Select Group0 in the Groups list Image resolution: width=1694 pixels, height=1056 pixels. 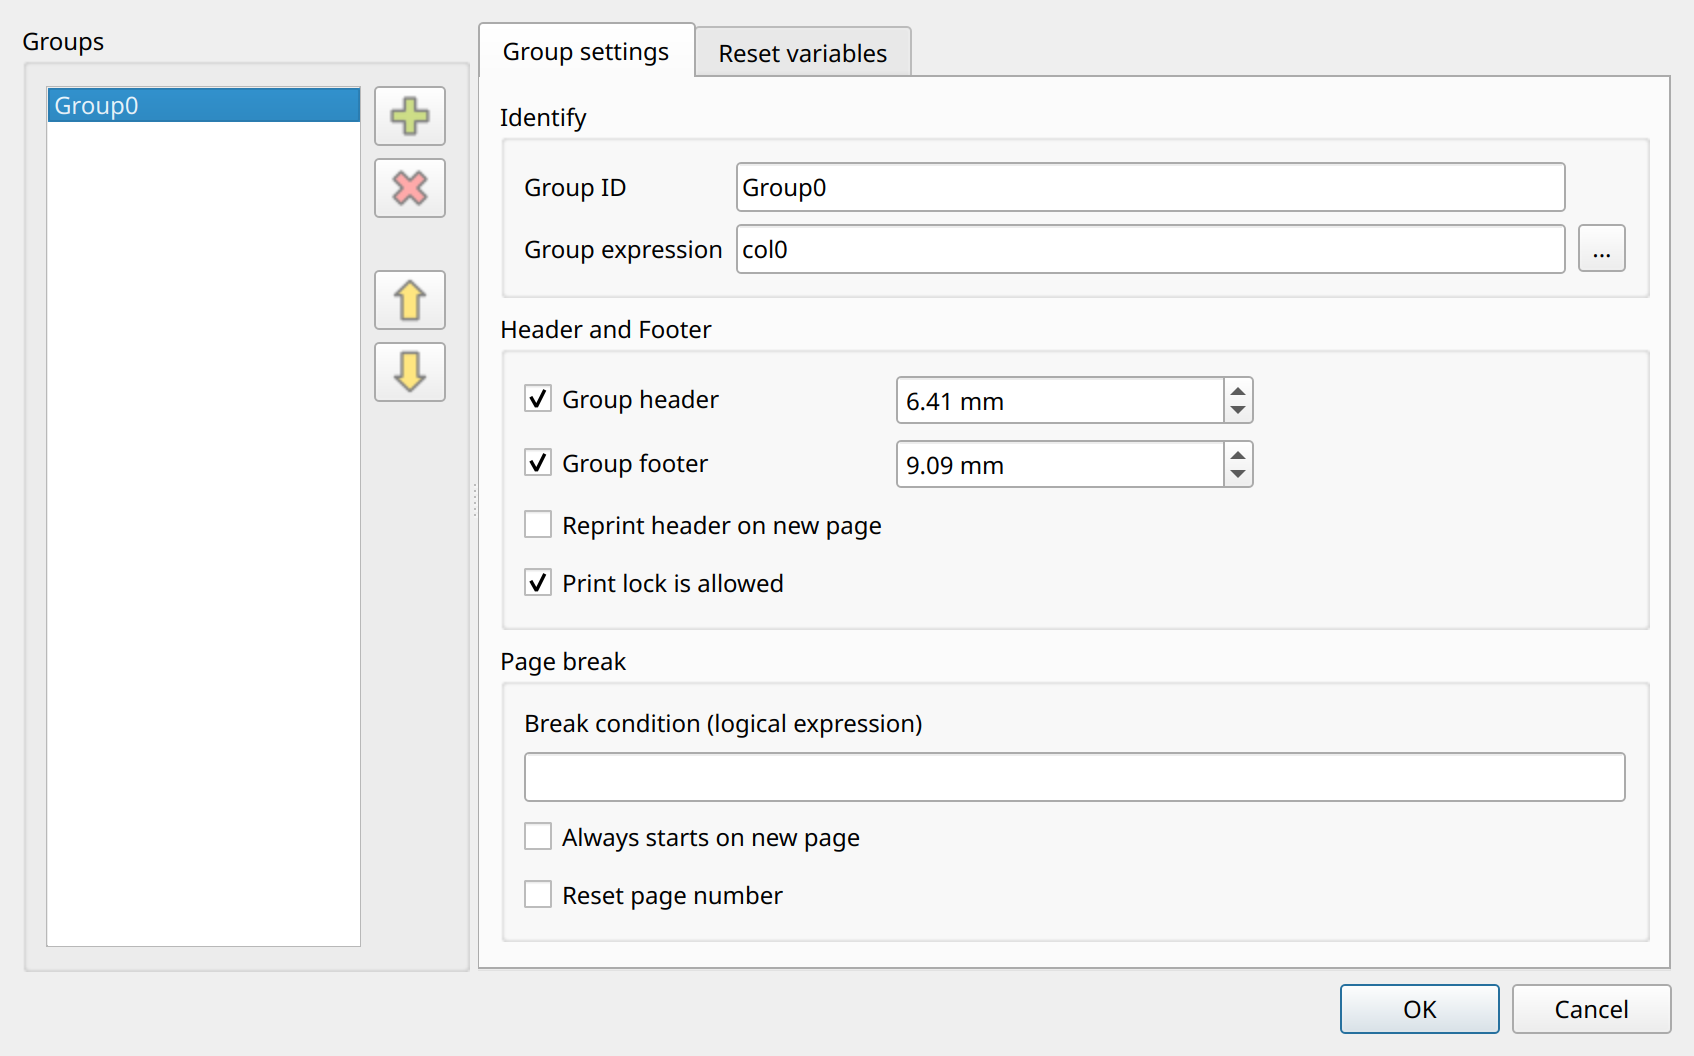pyautogui.click(x=204, y=105)
